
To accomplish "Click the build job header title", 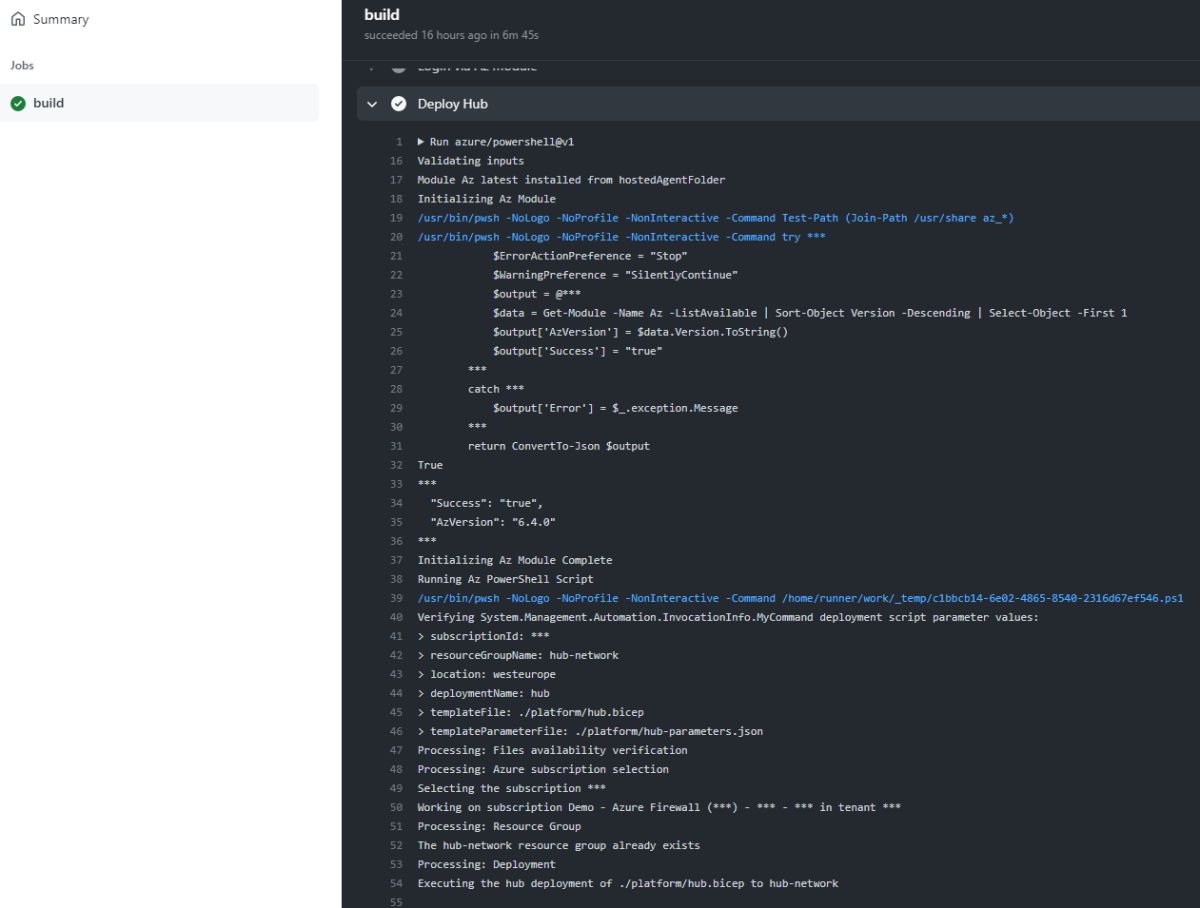I will (x=382, y=15).
